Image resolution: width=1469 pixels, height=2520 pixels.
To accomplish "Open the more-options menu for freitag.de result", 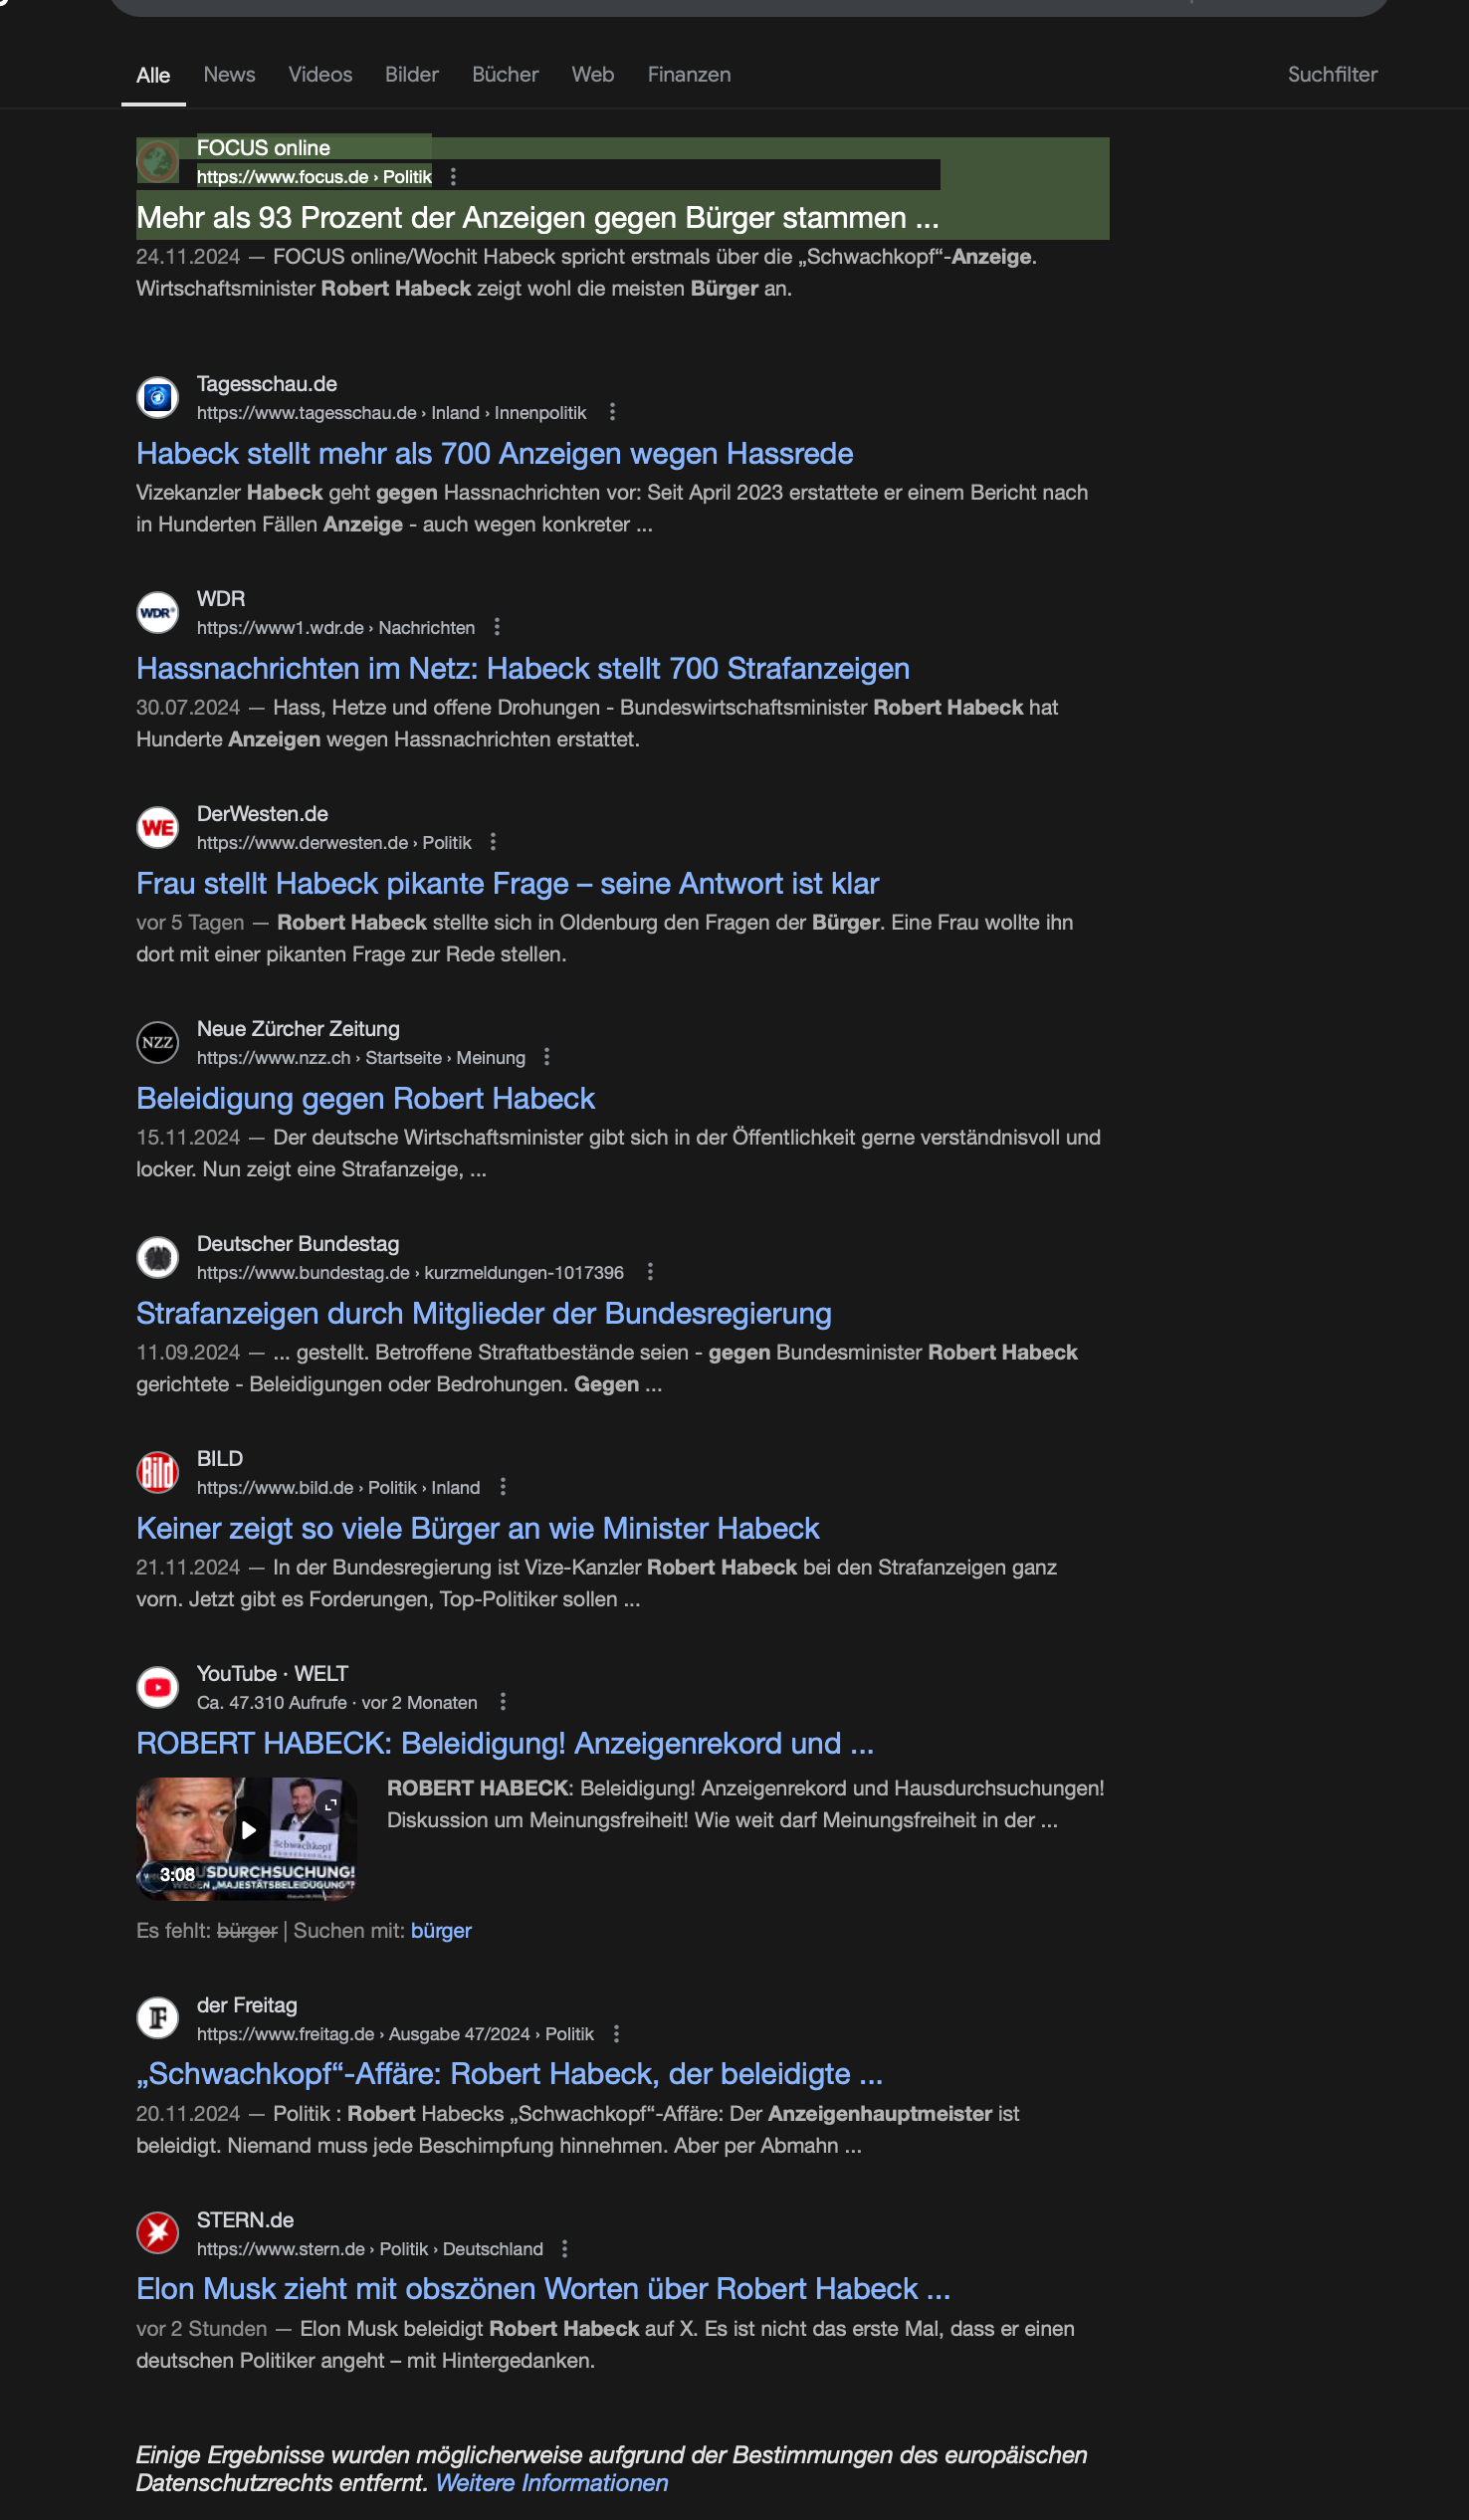I will [x=616, y=2034].
